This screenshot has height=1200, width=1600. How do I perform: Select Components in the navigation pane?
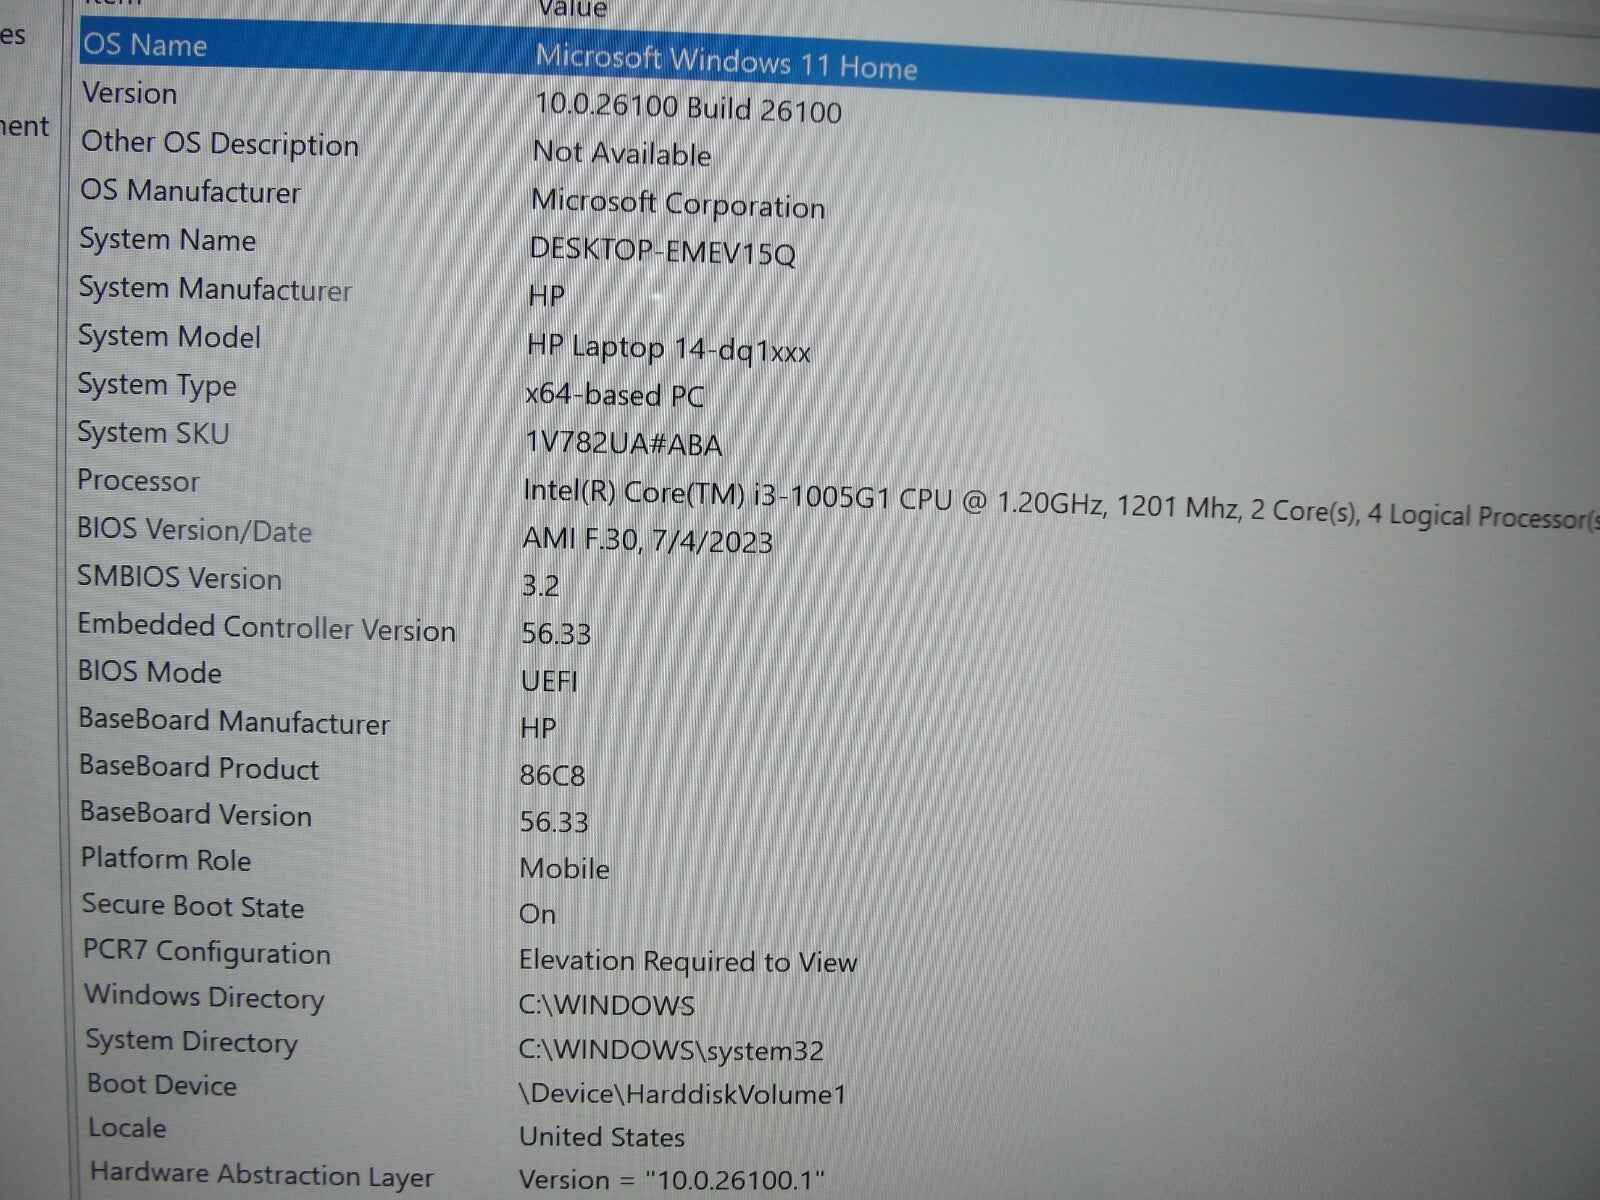tap(25, 127)
